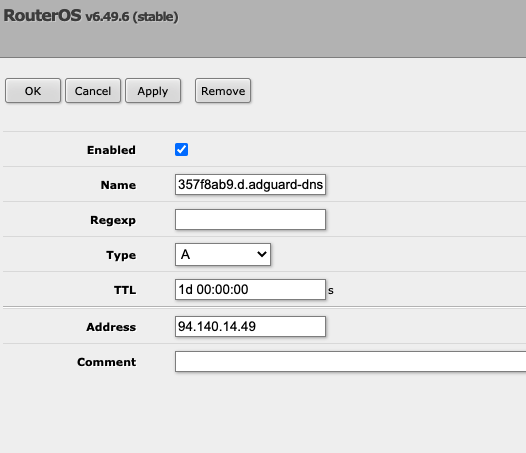The height and width of the screenshot is (453, 526).
Task: Click the Regexp label
Action: tap(113, 220)
